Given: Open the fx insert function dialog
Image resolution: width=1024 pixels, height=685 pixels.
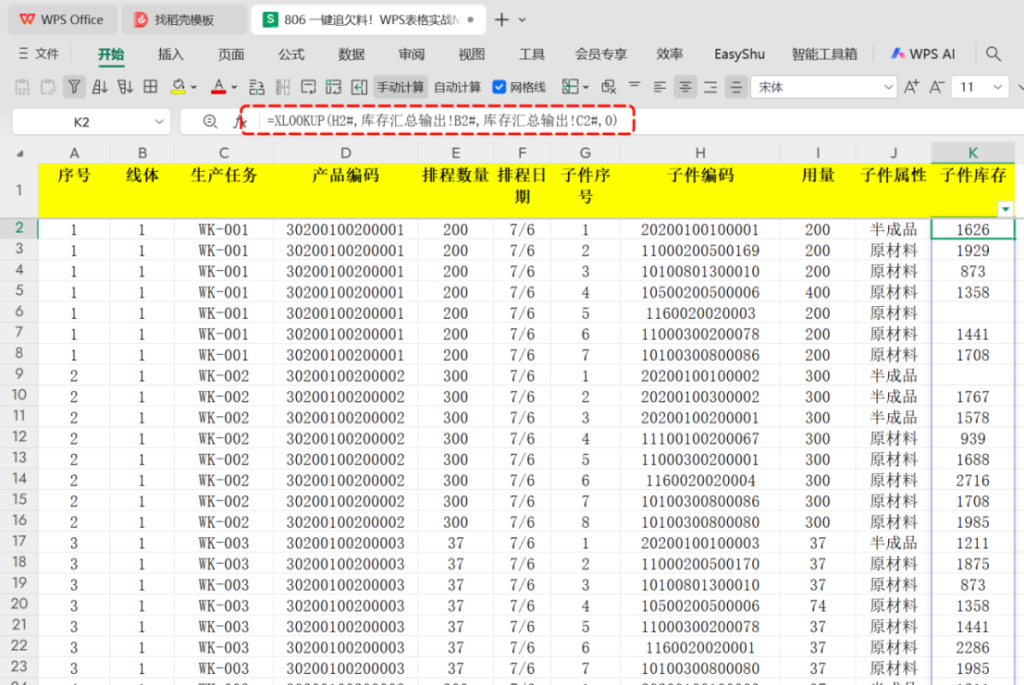Looking at the screenshot, I should click(x=240, y=121).
